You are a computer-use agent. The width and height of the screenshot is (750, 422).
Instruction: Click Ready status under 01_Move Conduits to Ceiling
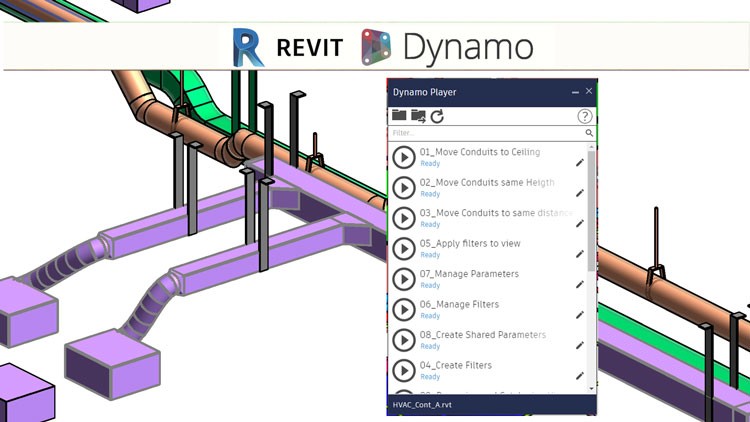430,164
